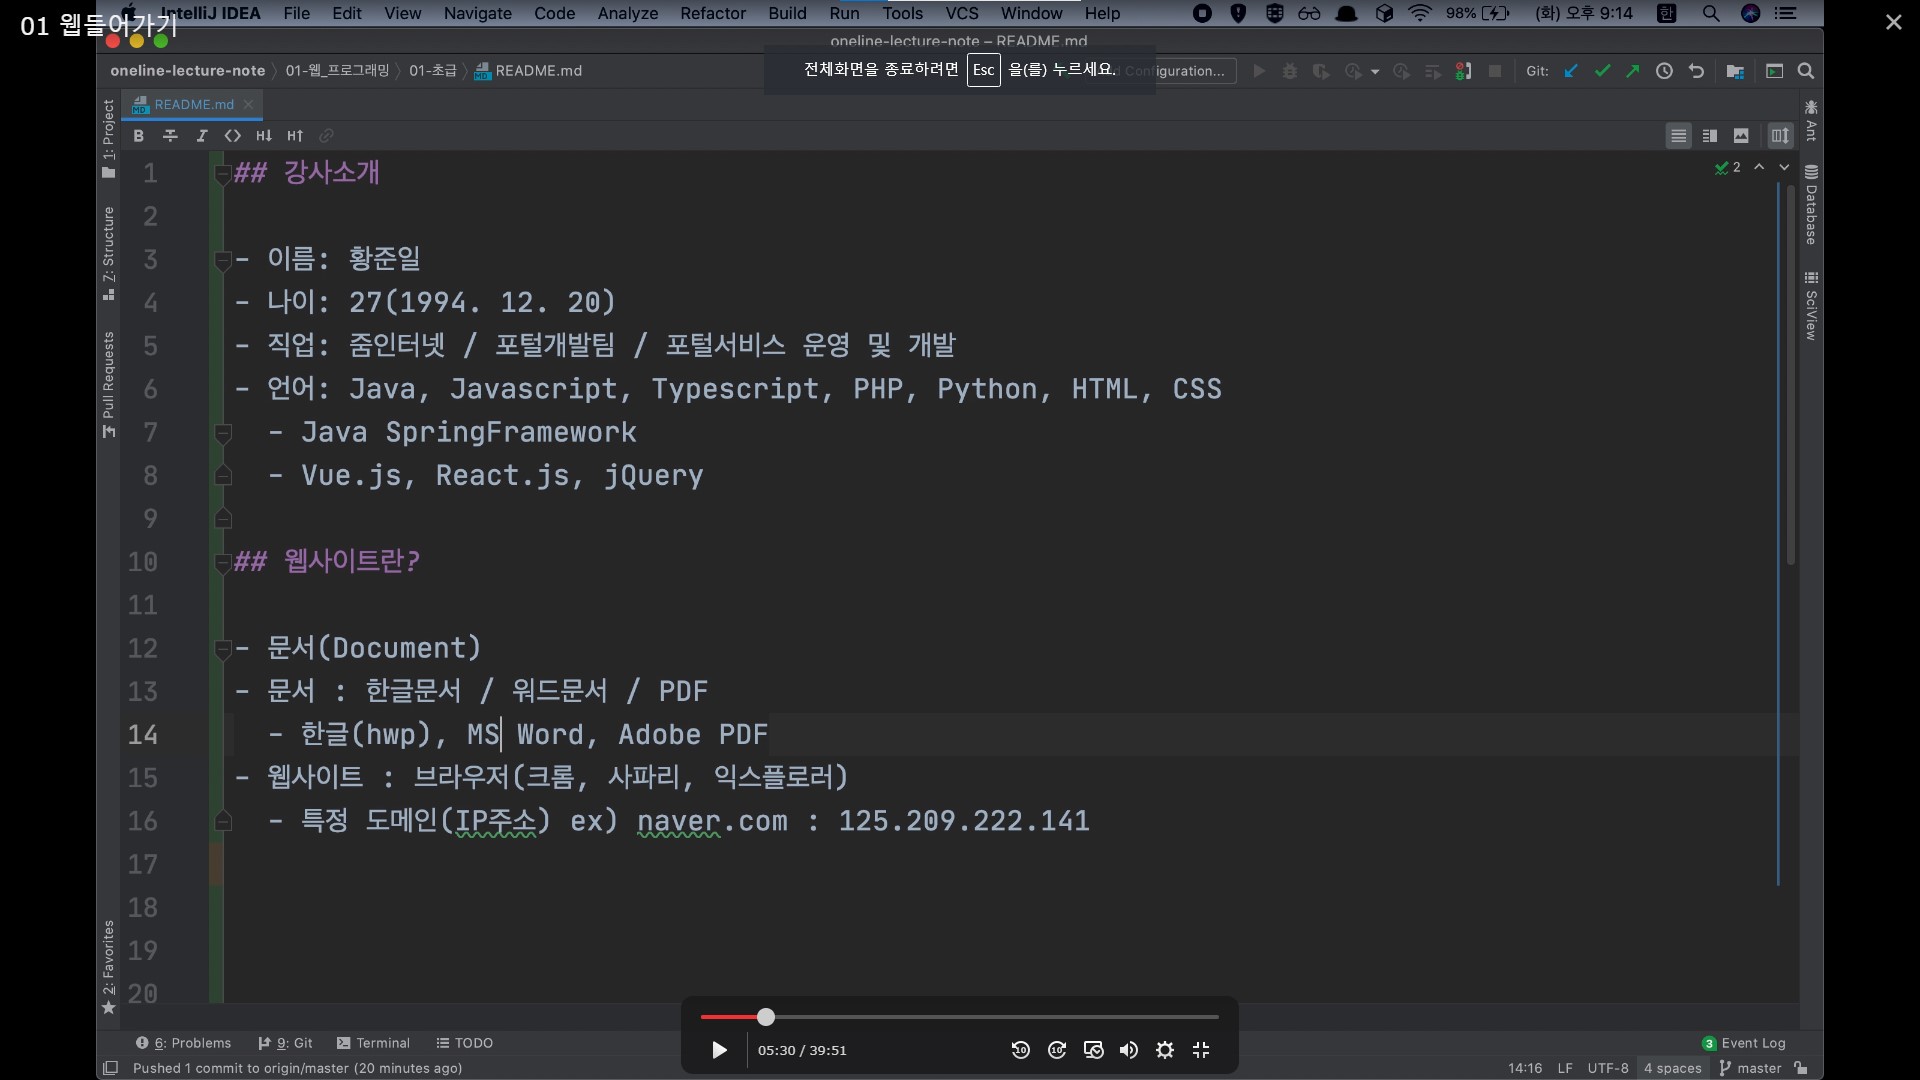This screenshot has height=1080, width=1920.
Task: Open the '4 spaces' indent selector
Action: click(x=1672, y=1068)
